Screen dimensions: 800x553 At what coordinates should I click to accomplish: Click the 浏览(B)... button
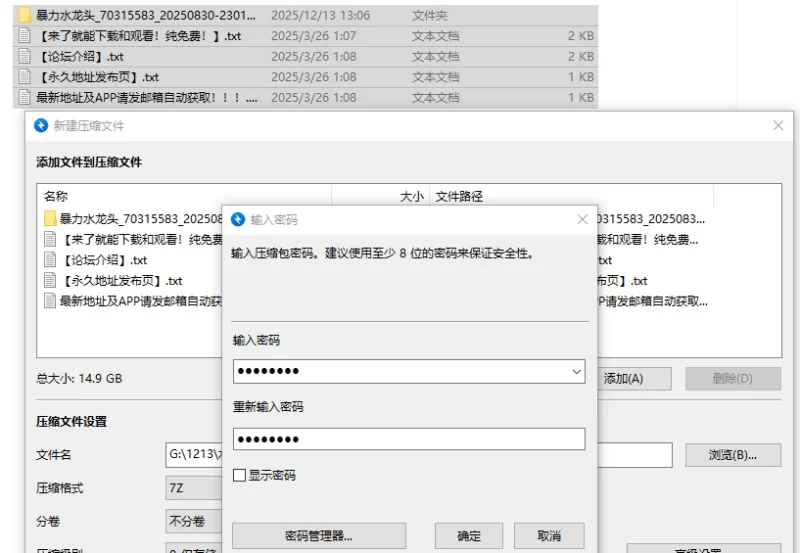(733, 455)
